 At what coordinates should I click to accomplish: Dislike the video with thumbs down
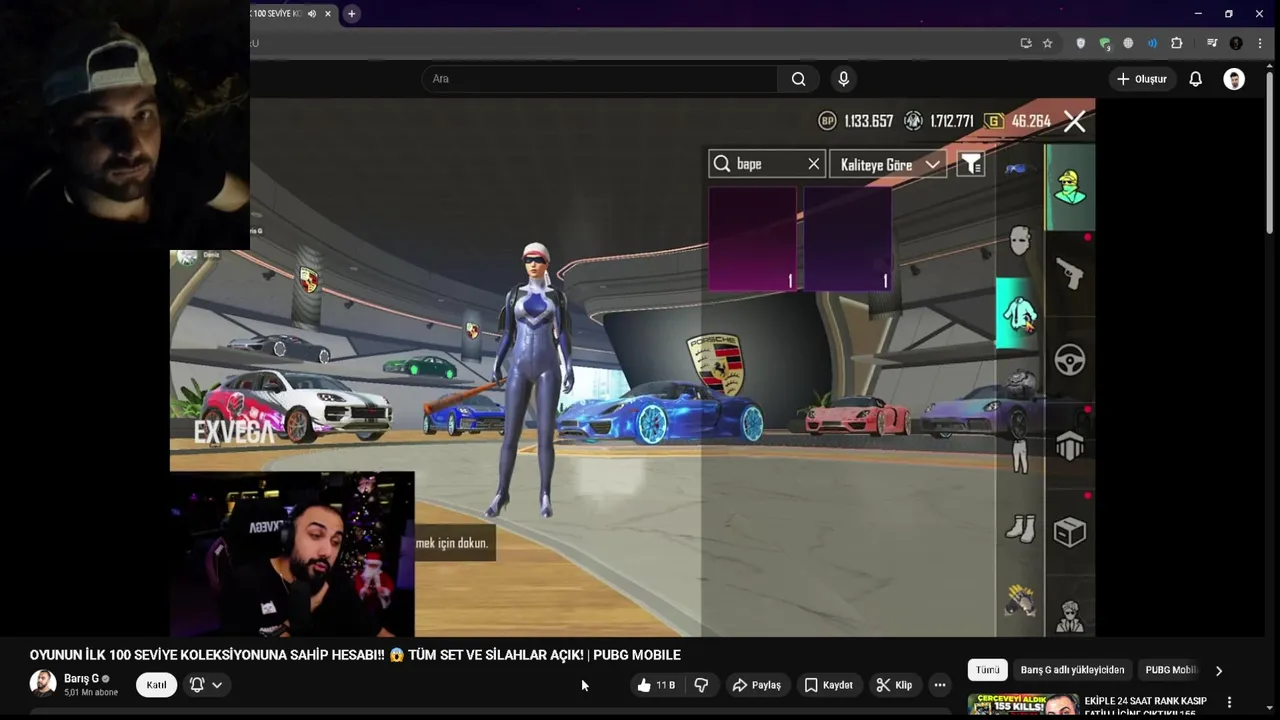pyautogui.click(x=701, y=685)
